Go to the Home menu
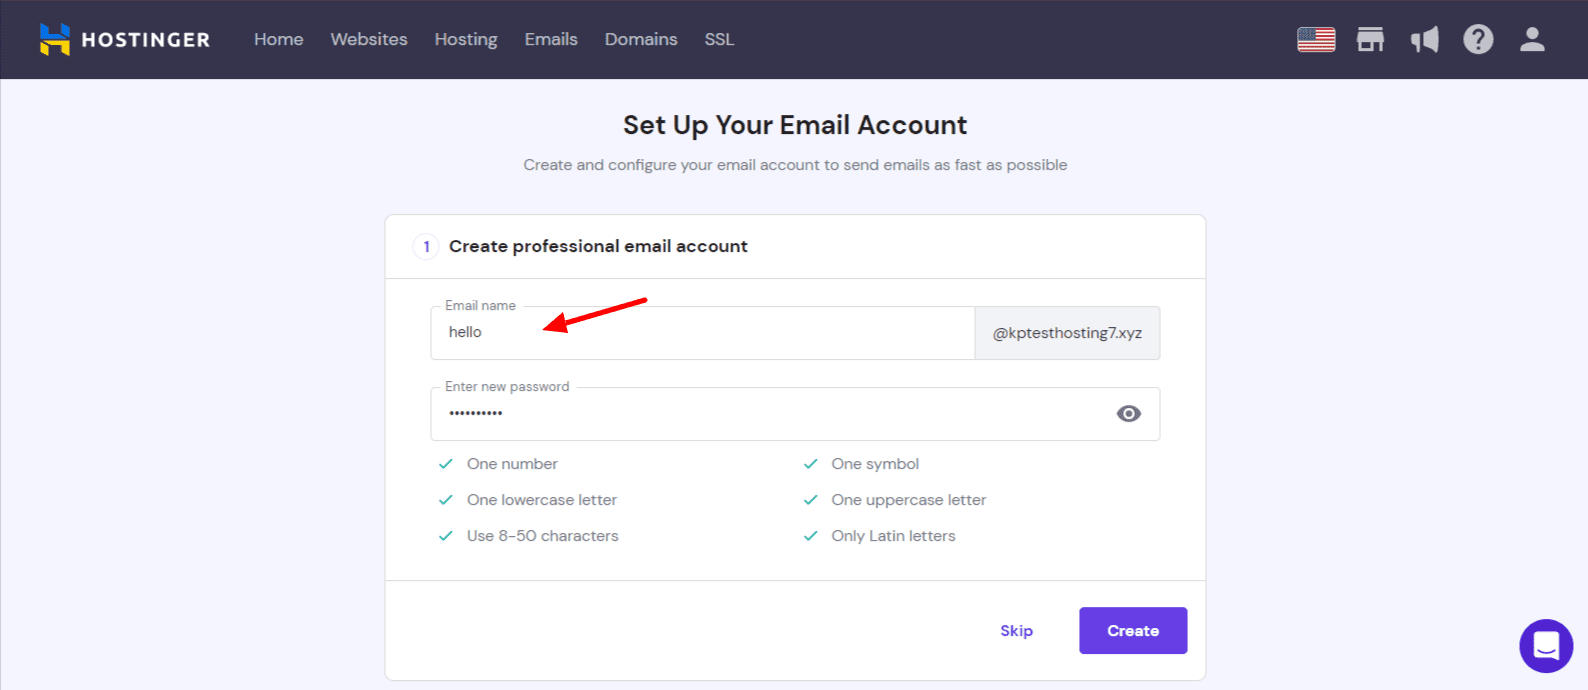 click(278, 39)
